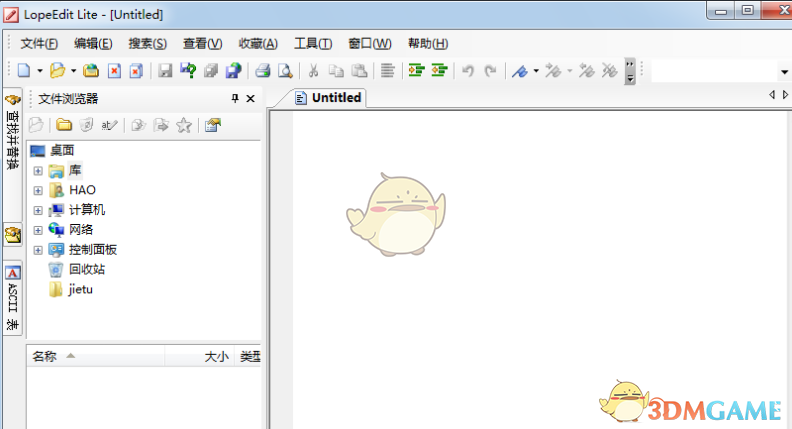Click the blue disk with pencil icon

pyautogui.click(x=233, y=70)
